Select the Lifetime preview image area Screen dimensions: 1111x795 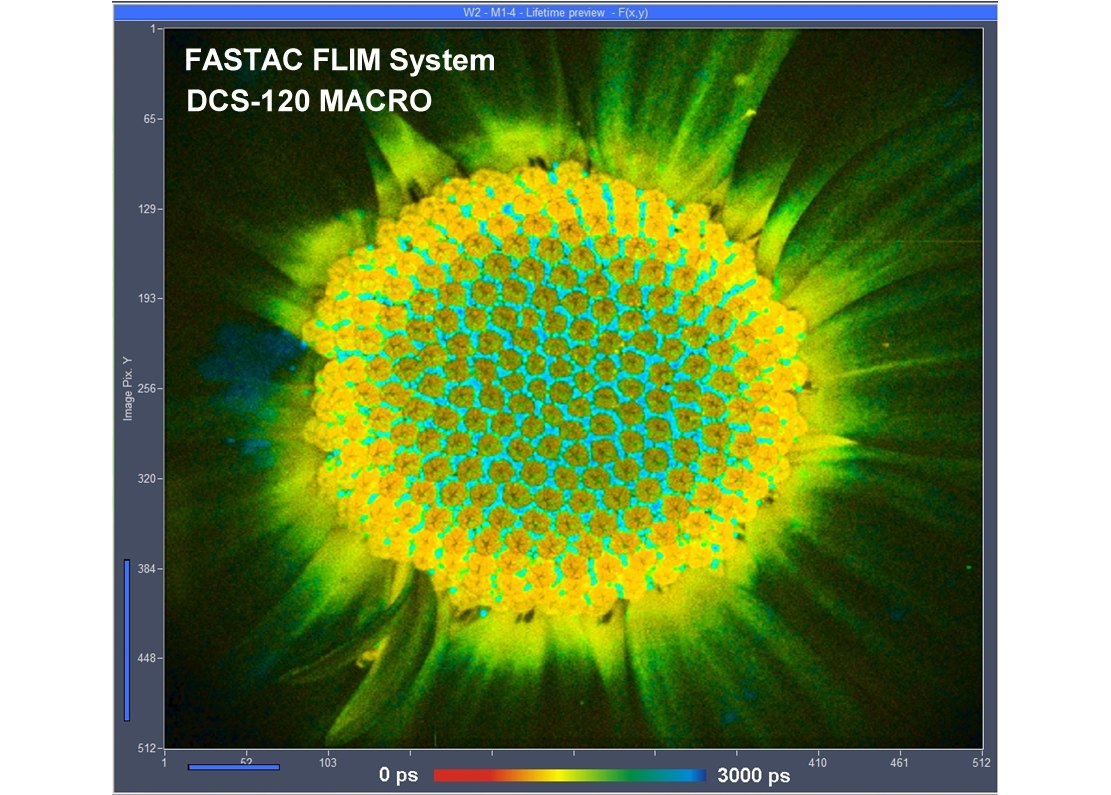(575, 390)
